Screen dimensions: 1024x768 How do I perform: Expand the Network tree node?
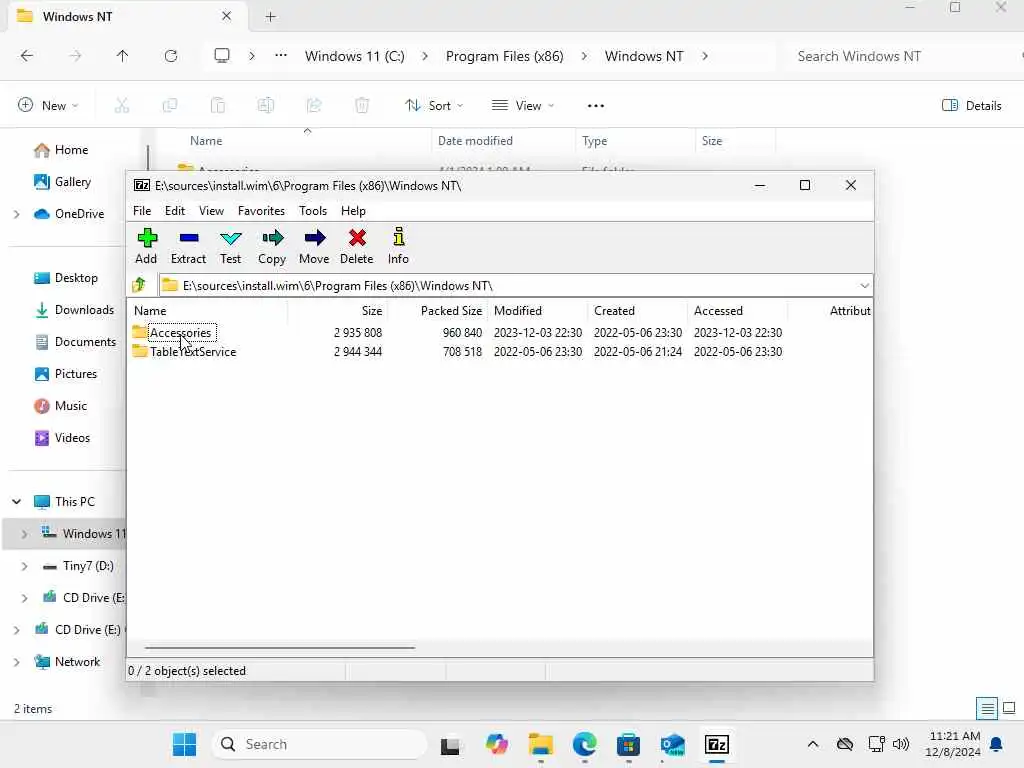pos(17,662)
